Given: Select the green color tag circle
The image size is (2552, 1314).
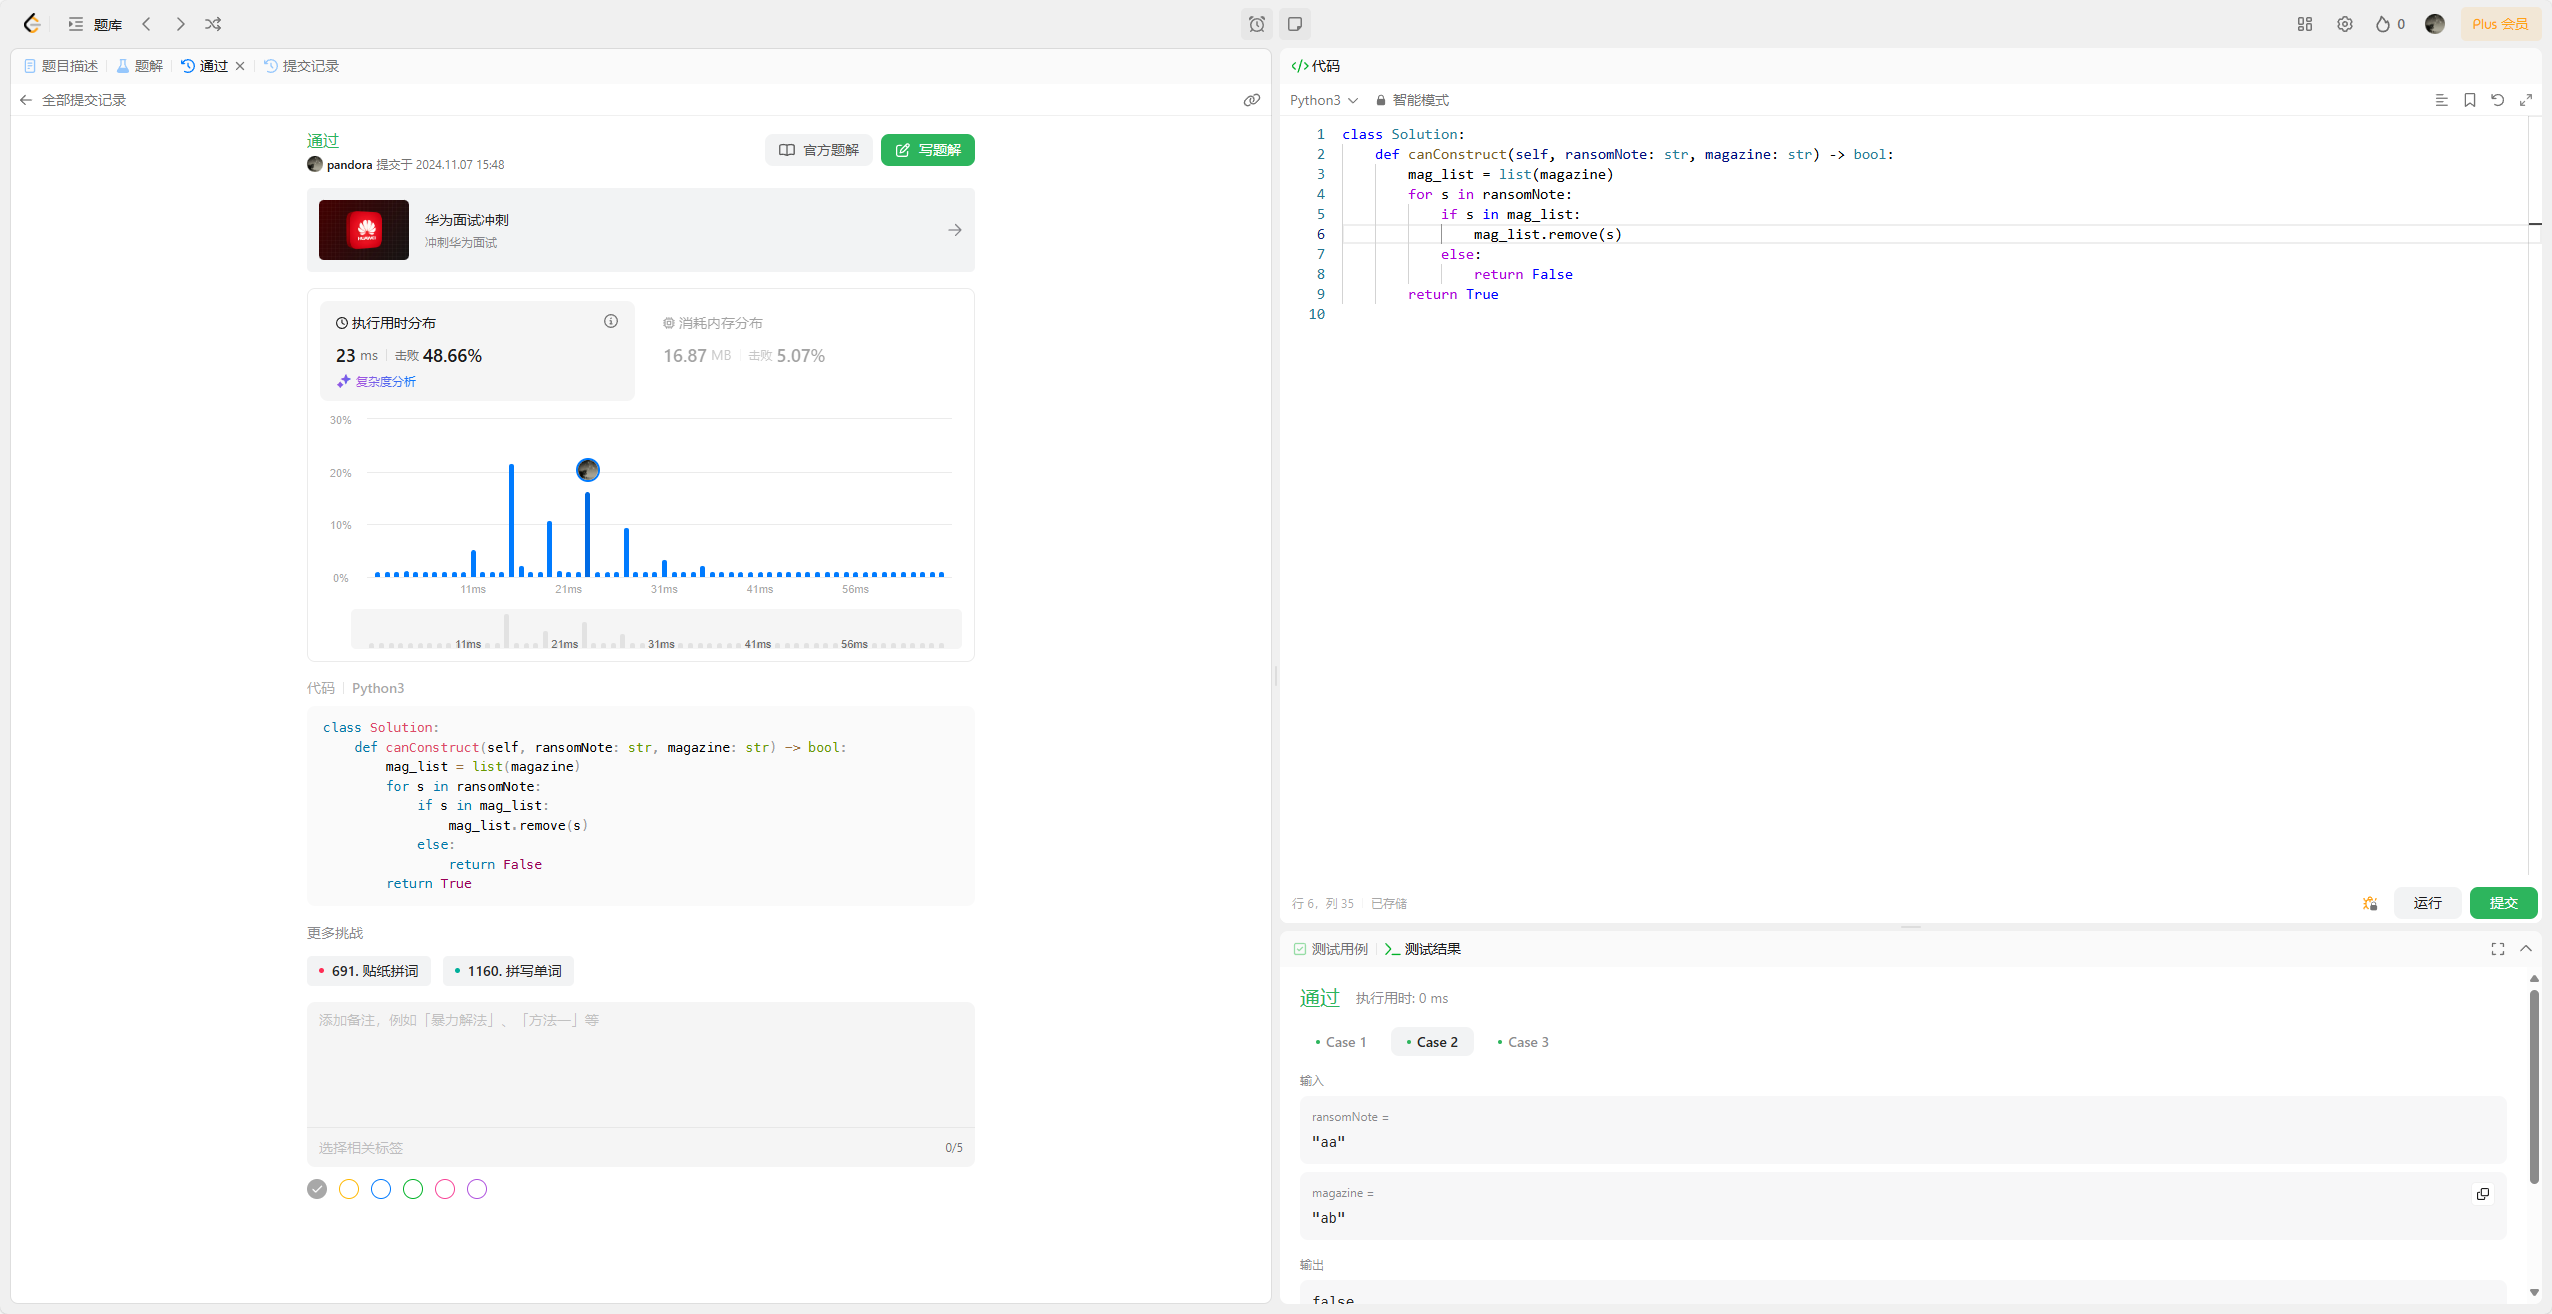Looking at the screenshot, I should point(413,1189).
